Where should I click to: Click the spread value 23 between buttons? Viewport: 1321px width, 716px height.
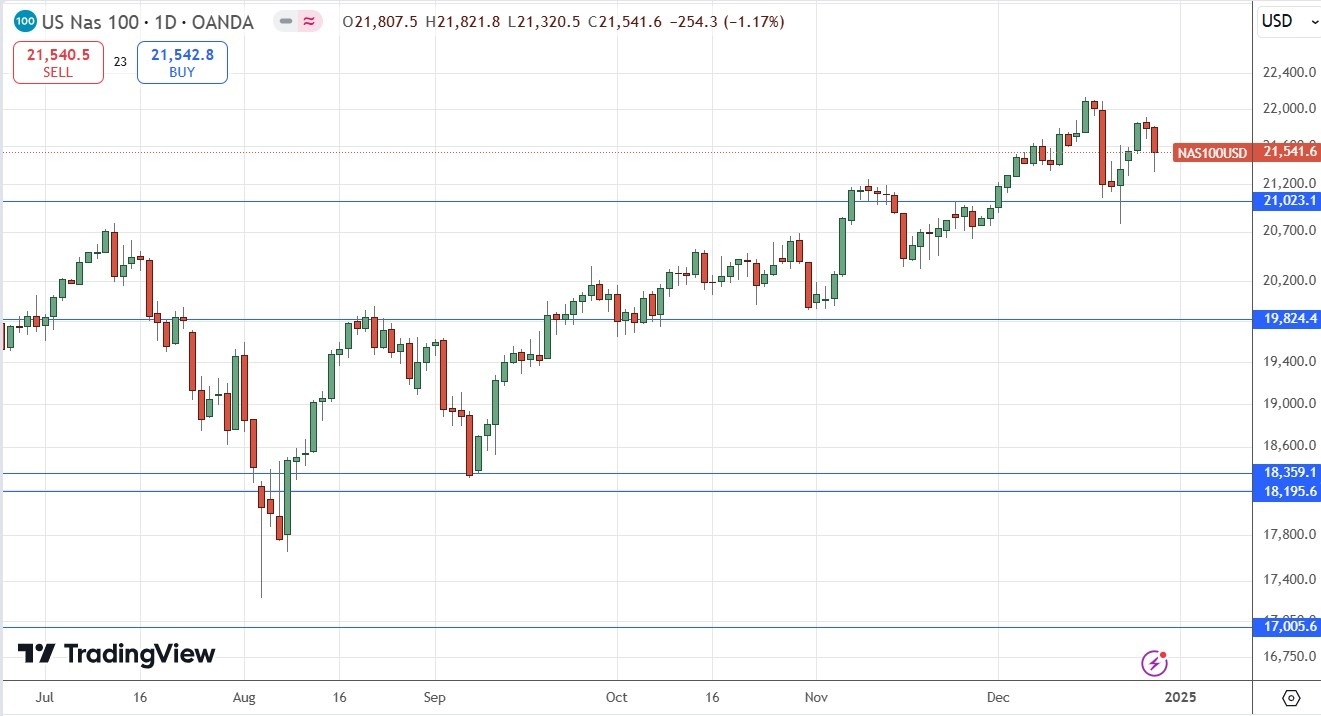(119, 62)
